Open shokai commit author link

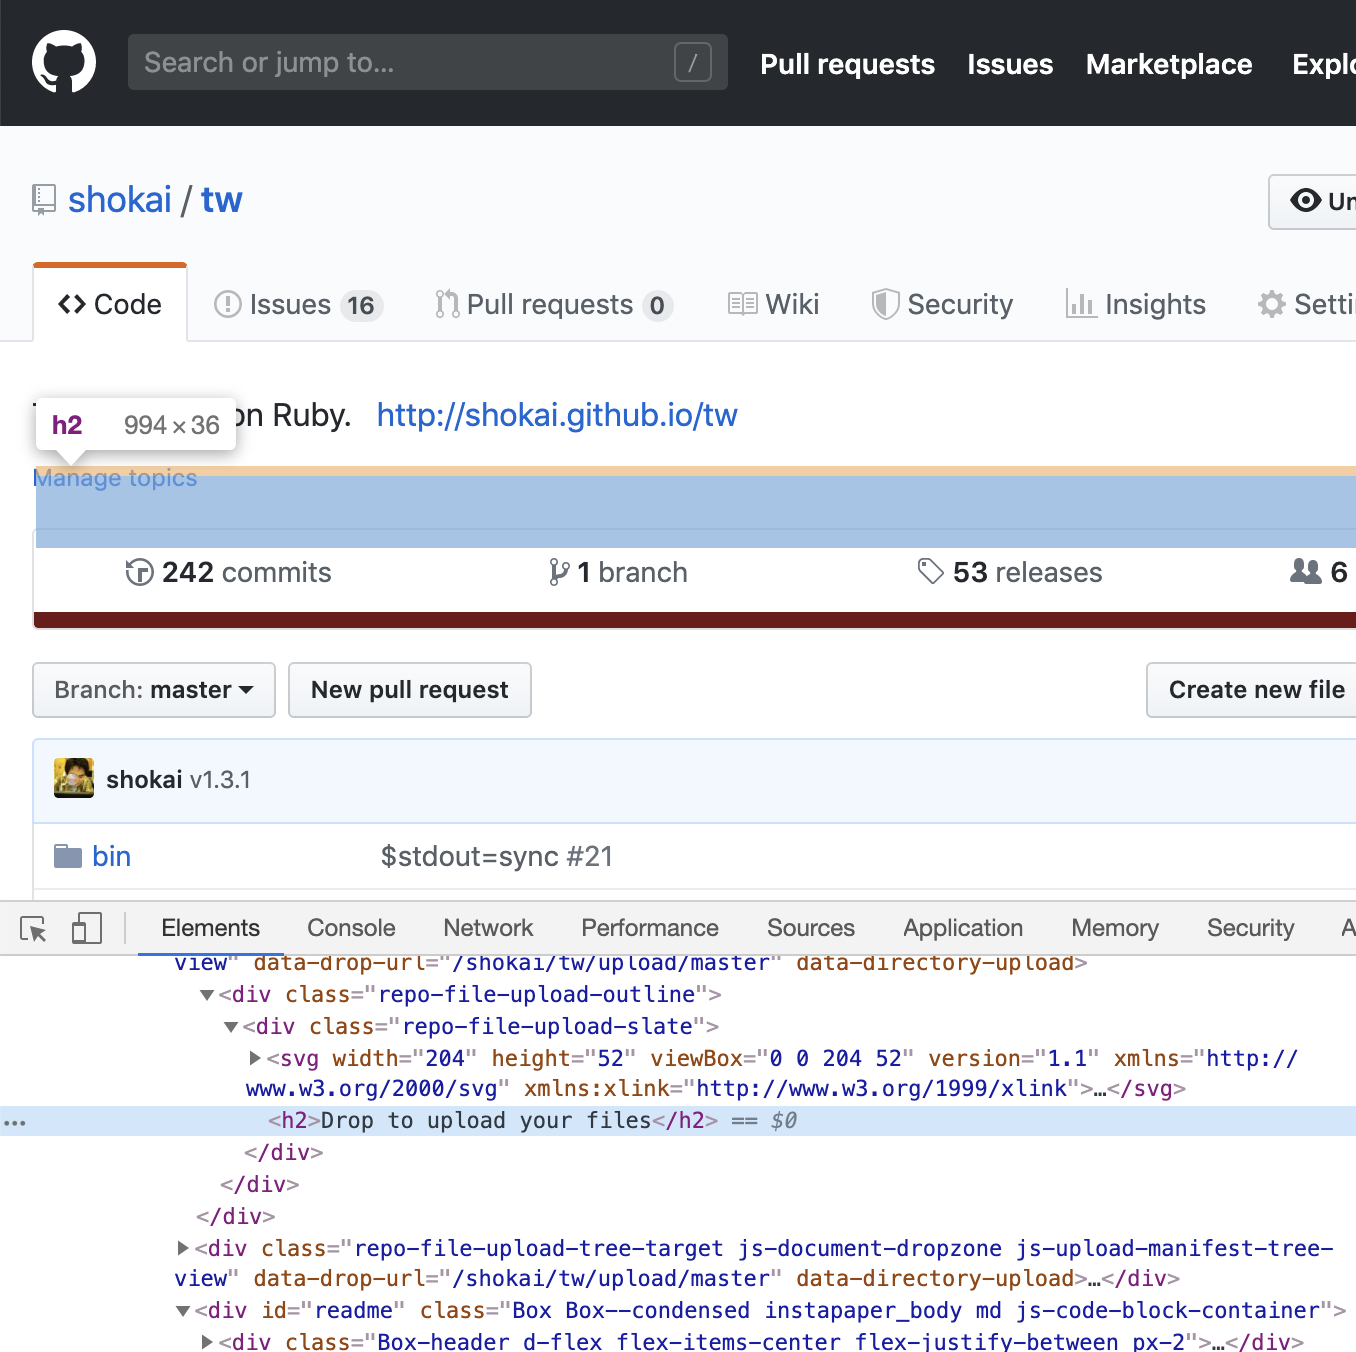pos(144,780)
